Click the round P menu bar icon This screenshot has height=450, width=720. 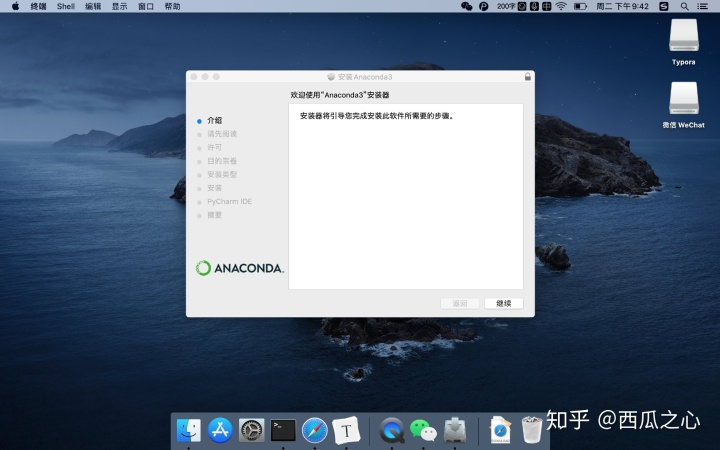[484, 6]
